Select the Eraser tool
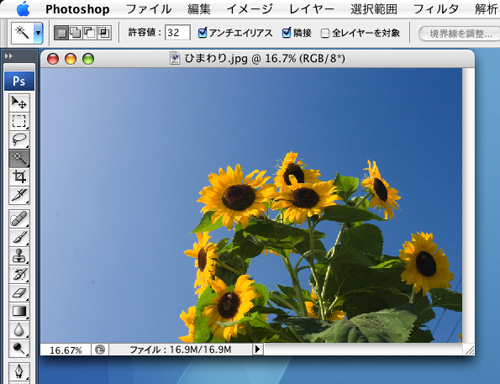 [x=19, y=293]
